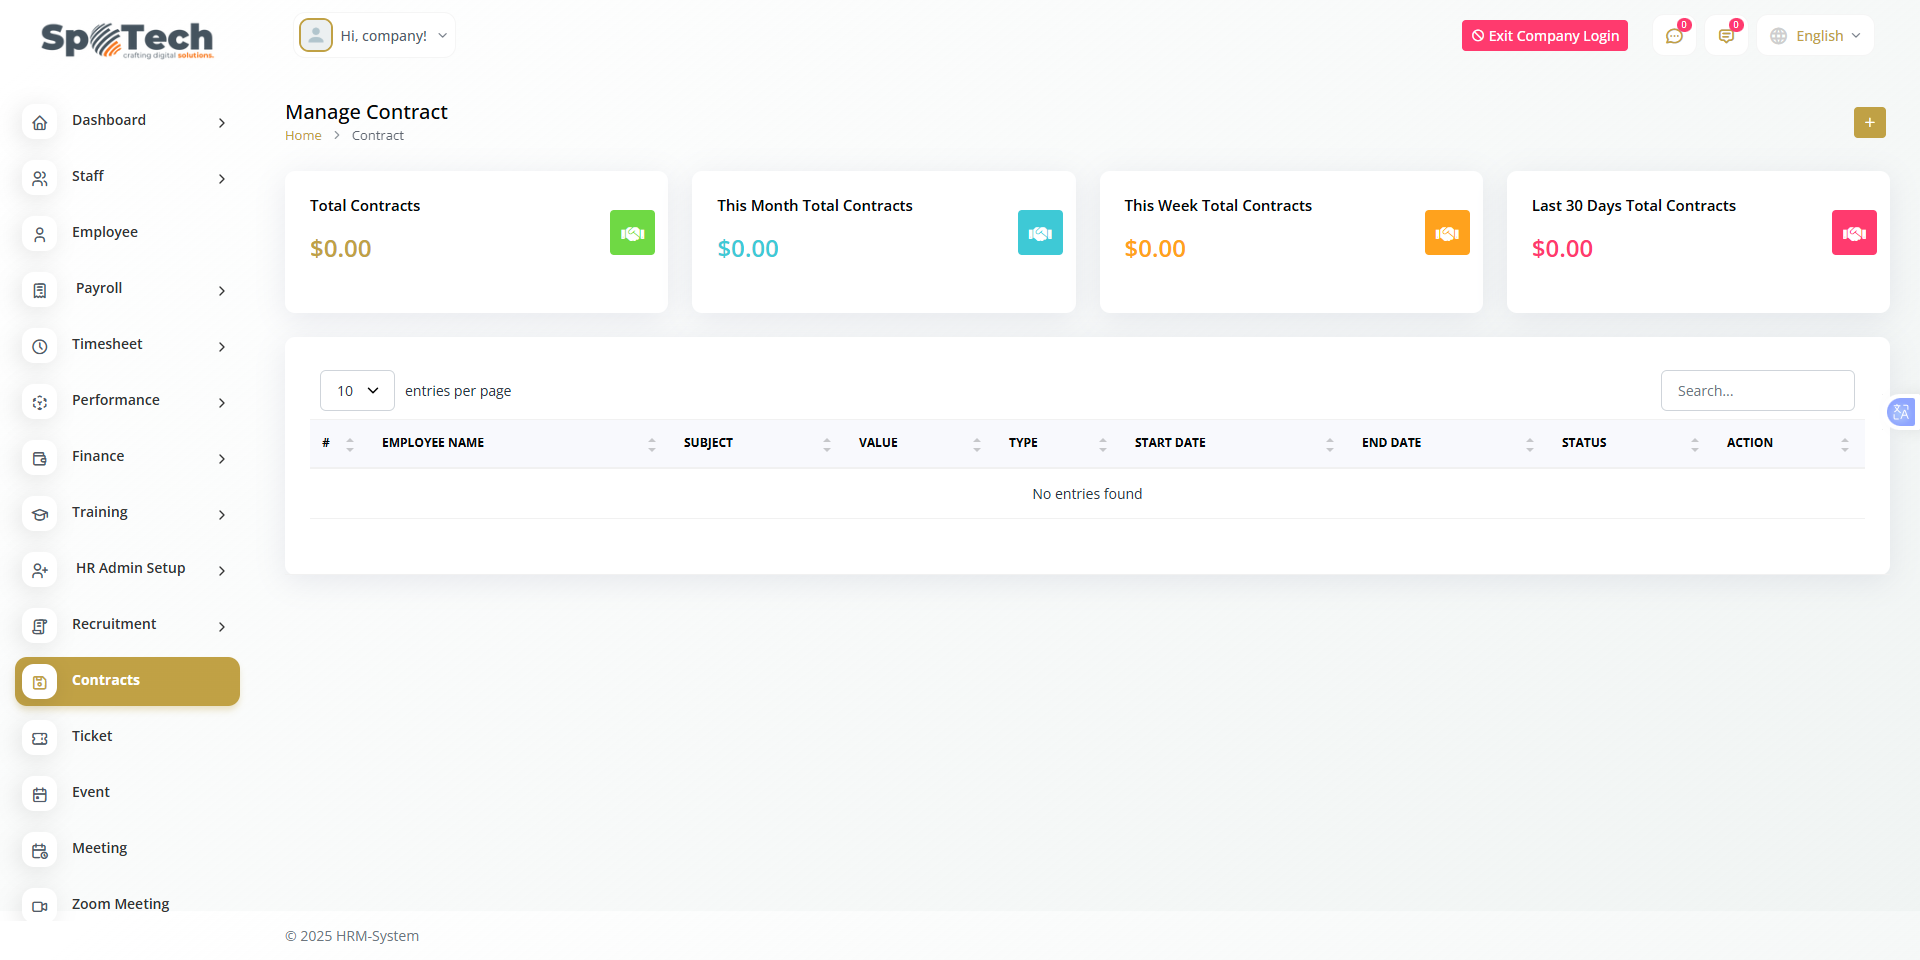Open the notifications icon in header
Viewport: 1920px width, 960px height.
click(1726, 36)
